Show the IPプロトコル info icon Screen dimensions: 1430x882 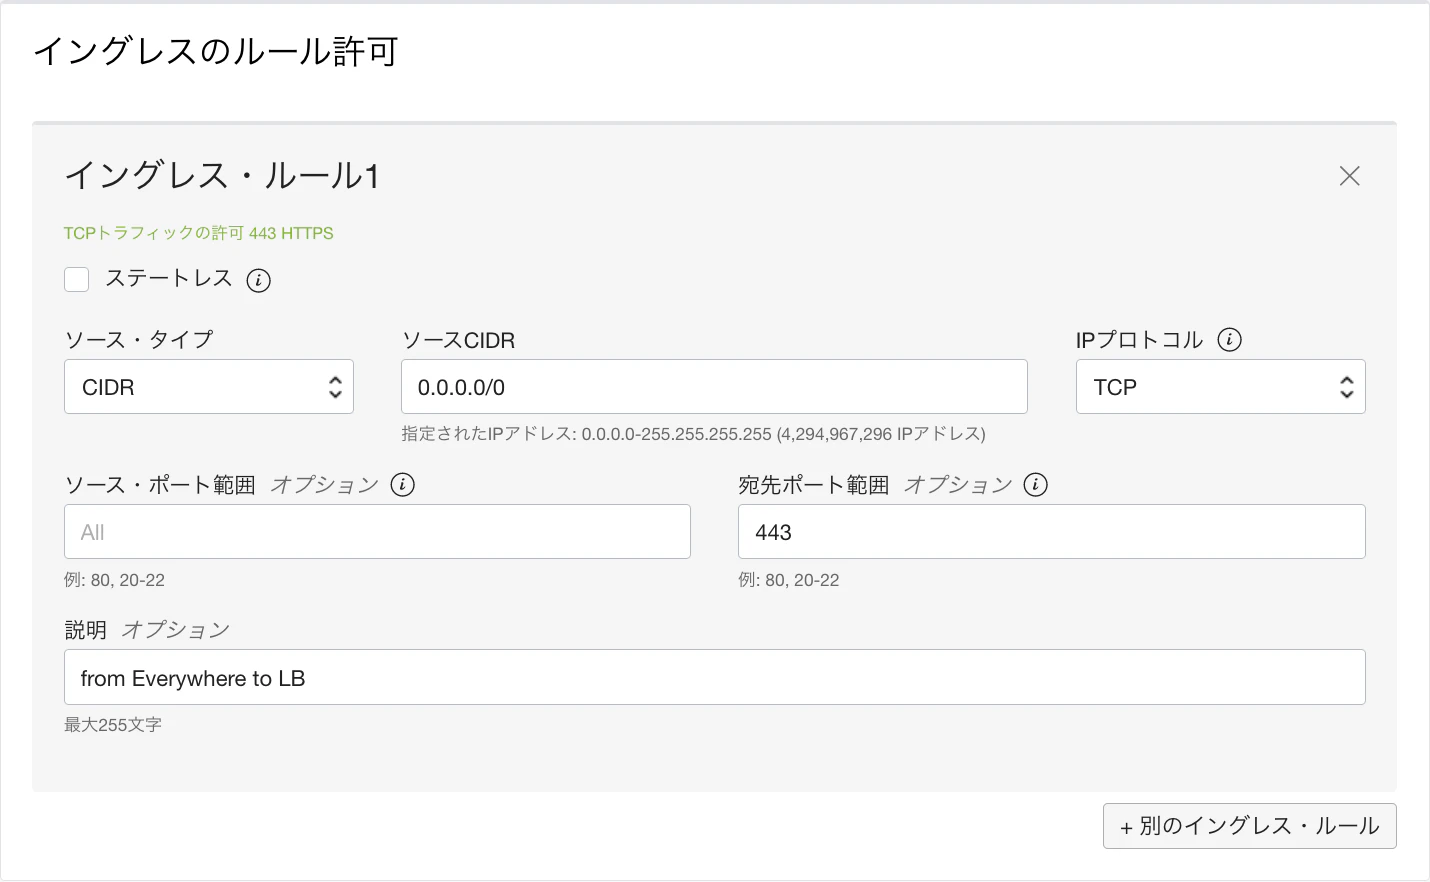pyautogui.click(x=1229, y=340)
